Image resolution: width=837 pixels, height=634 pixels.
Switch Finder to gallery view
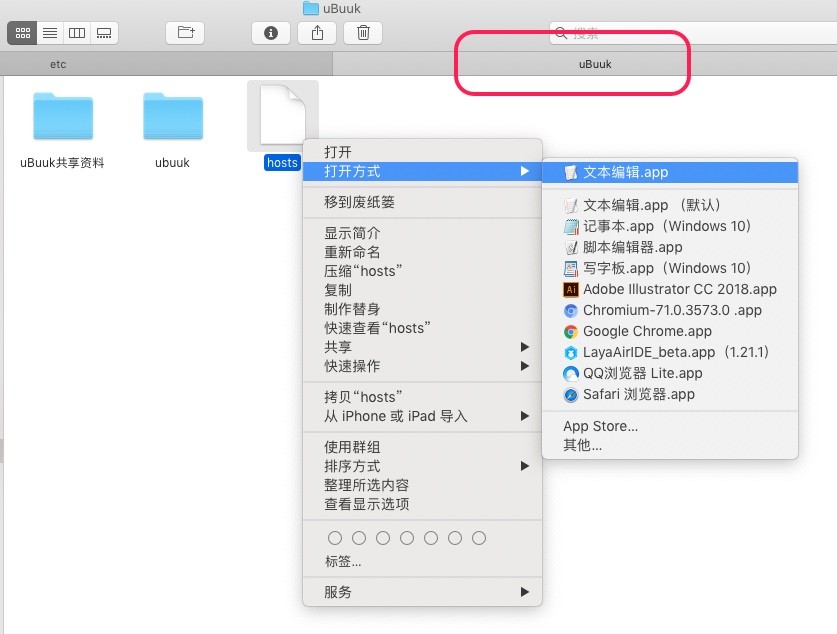tap(103, 33)
